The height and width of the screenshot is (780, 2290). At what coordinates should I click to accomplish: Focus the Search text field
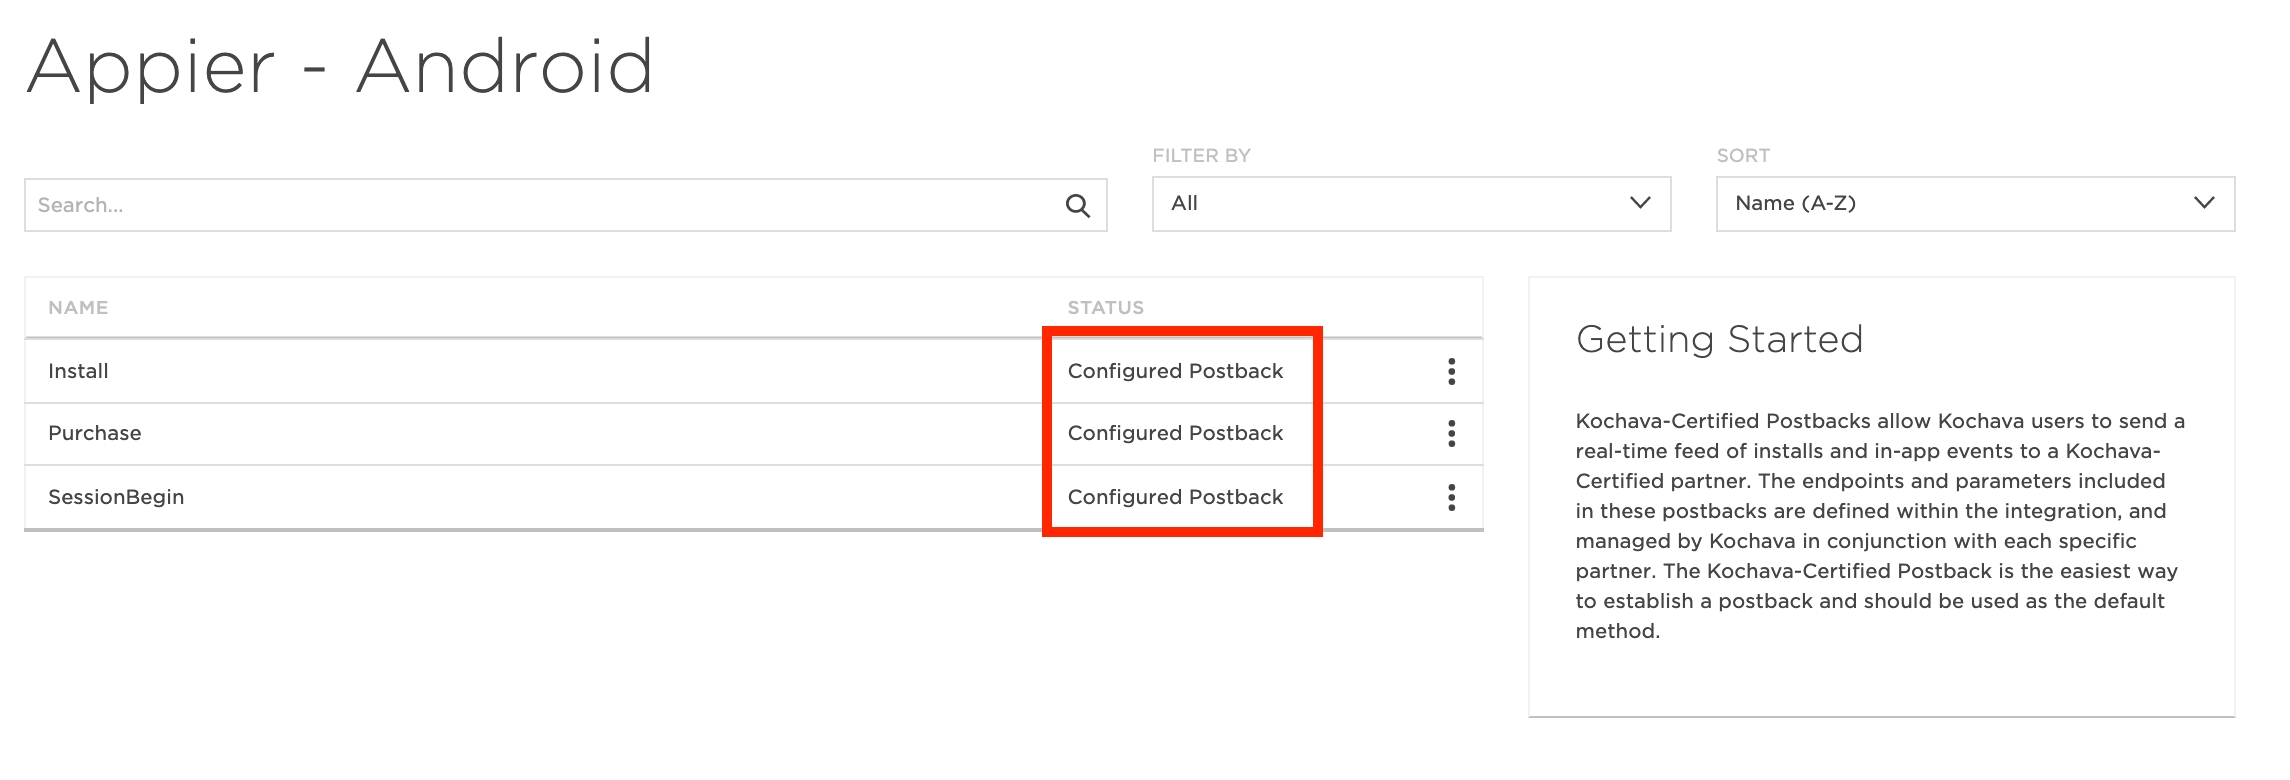pos(540,205)
